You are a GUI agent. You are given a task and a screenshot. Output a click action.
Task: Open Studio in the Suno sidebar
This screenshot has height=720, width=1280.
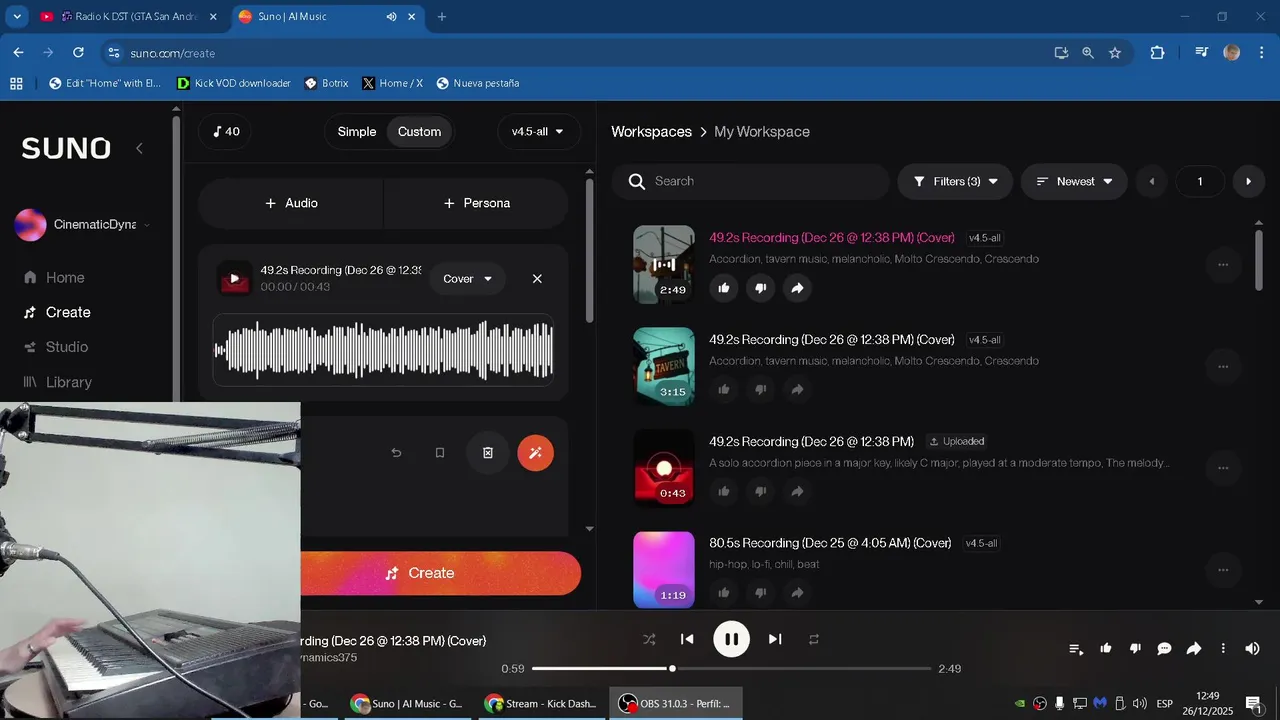point(56,347)
